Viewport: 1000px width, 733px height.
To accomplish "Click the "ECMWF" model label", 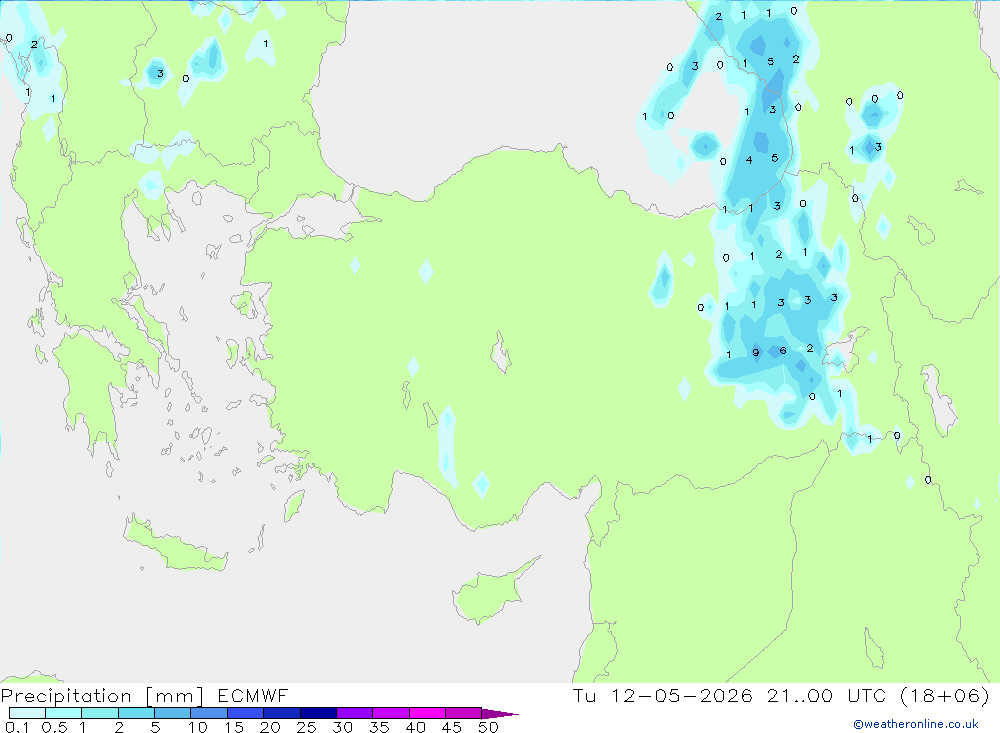I will click(253, 695).
